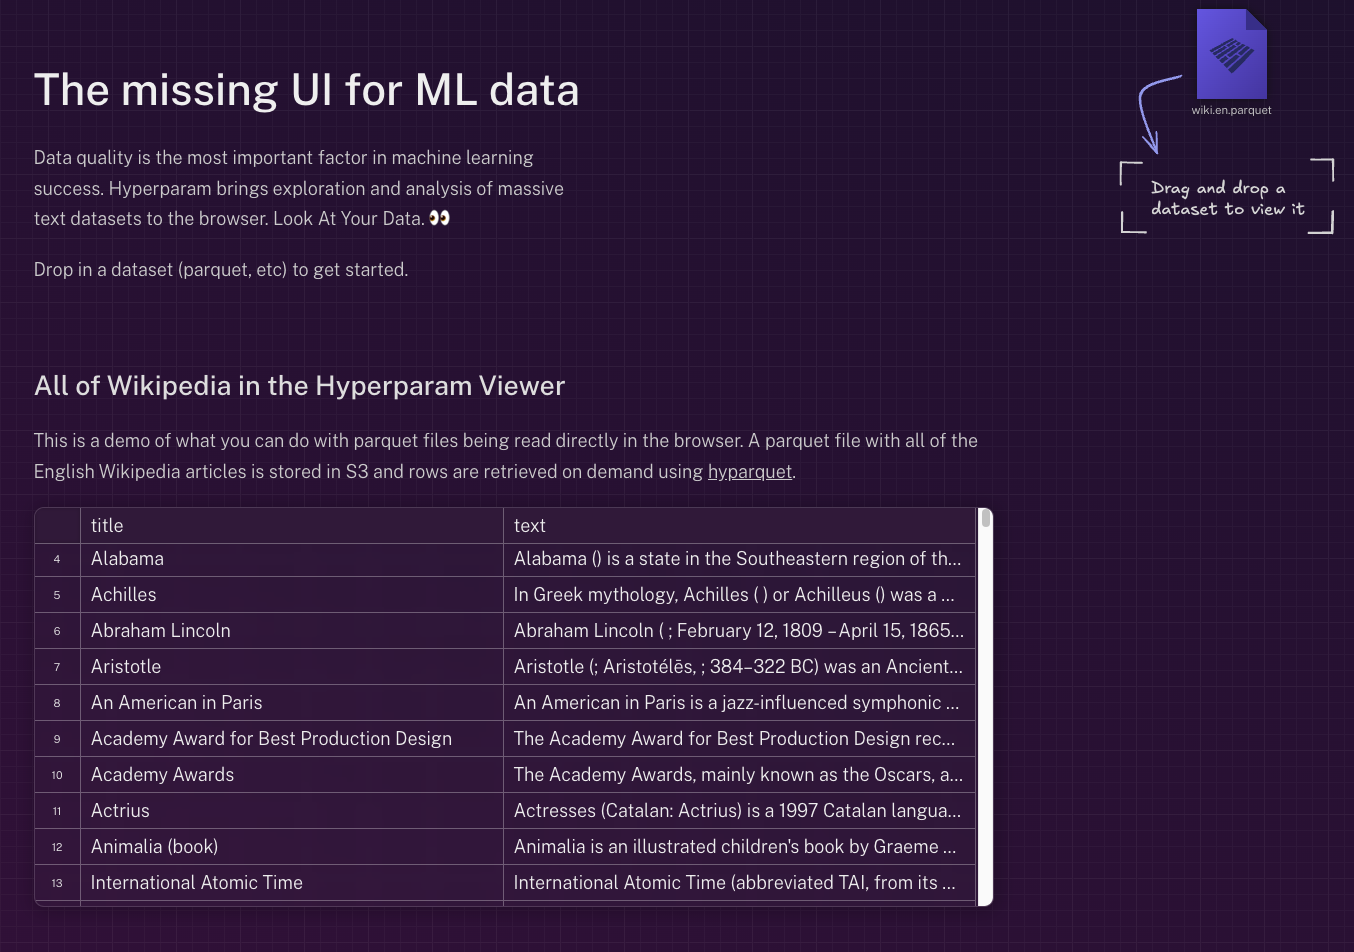Click the curved arrow pointing to drop zone

click(x=1154, y=112)
